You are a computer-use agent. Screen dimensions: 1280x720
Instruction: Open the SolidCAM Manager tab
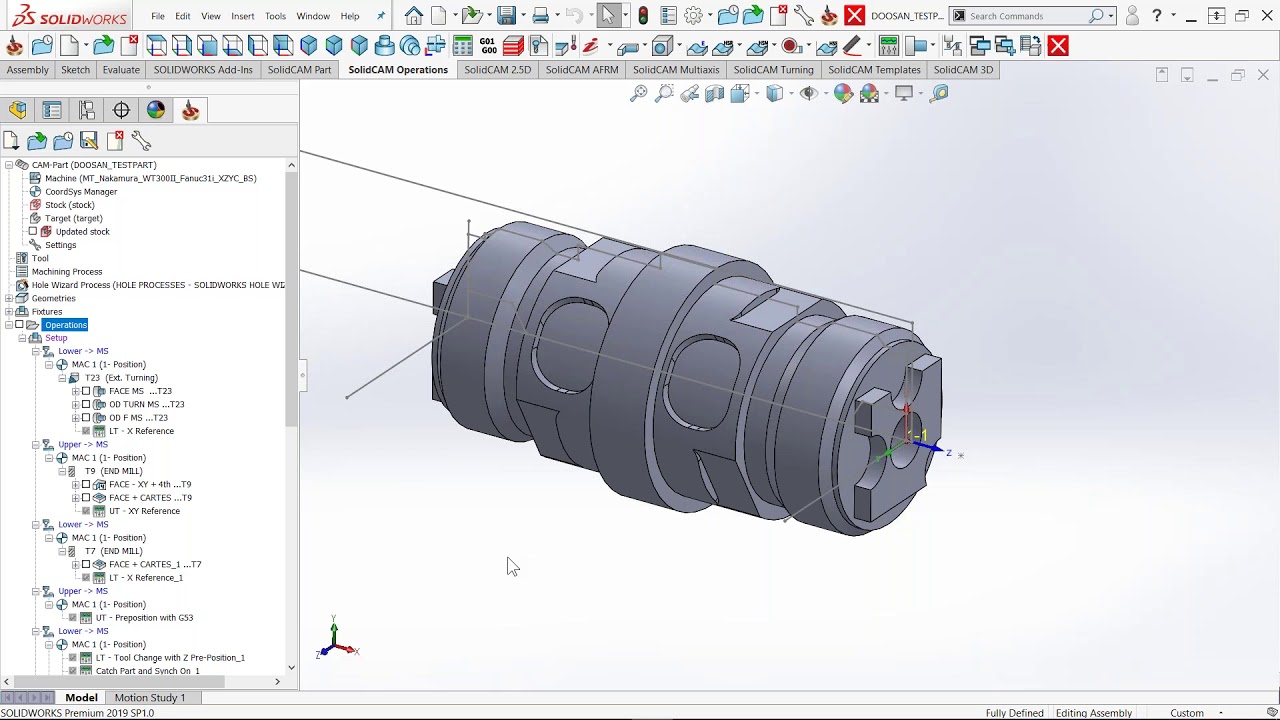tap(190, 110)
